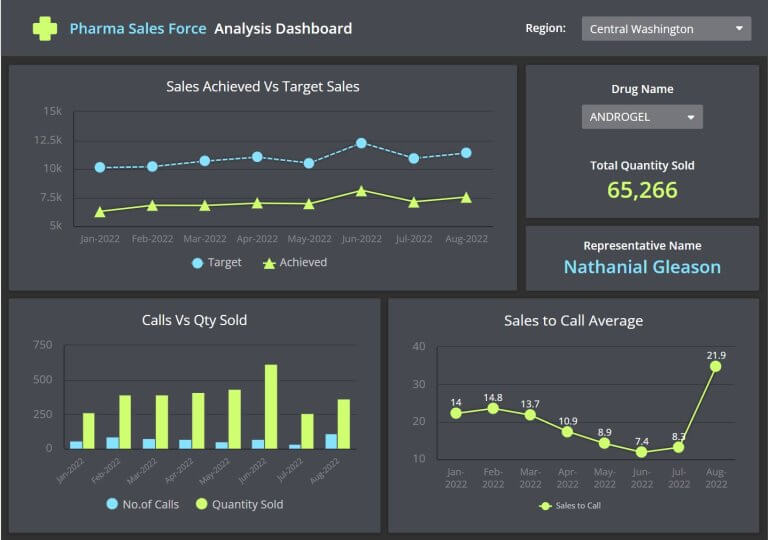Click the Jun-2022 7.4 lowest data point
The width and height of the screenshot is (768, 540).
[x=641, y=452]
